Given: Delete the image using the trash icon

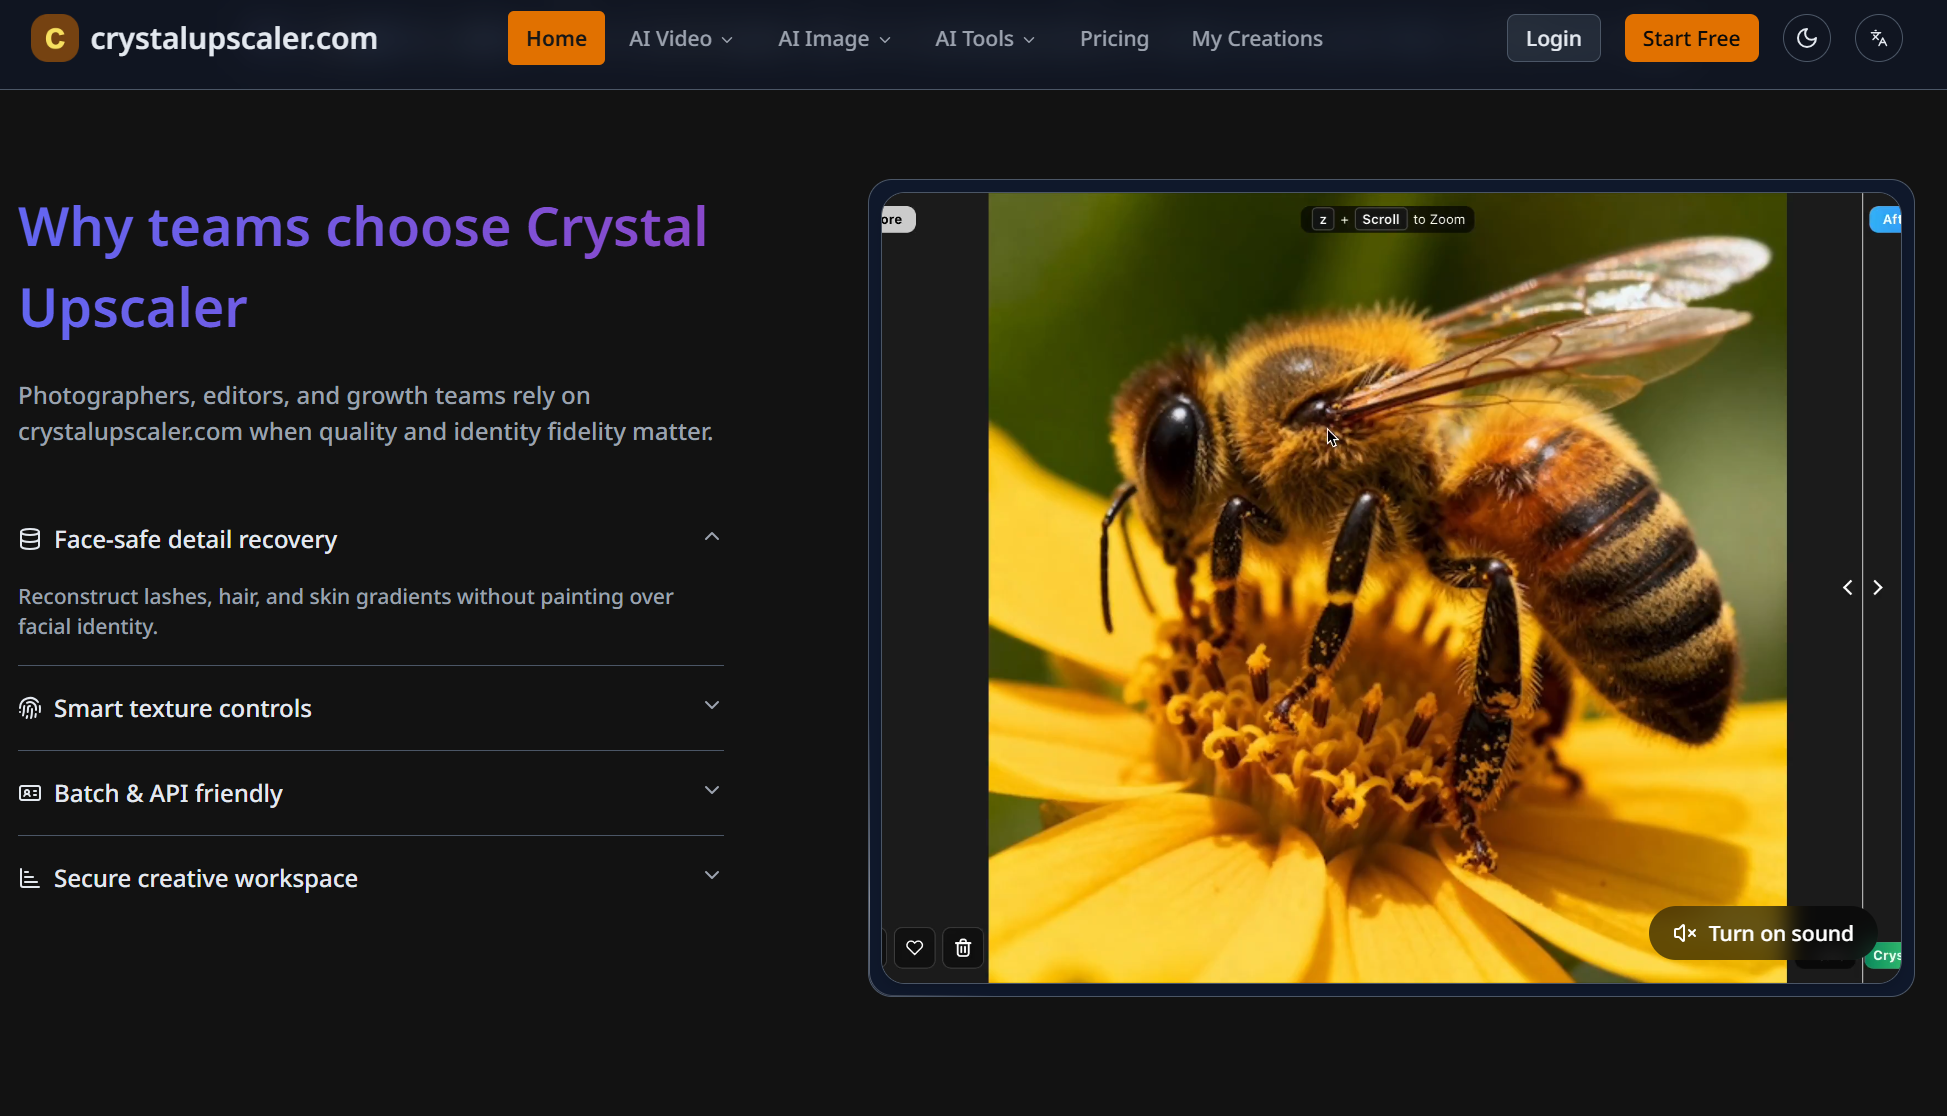Looking at the screenshot, I should click(x=962, y=947).
